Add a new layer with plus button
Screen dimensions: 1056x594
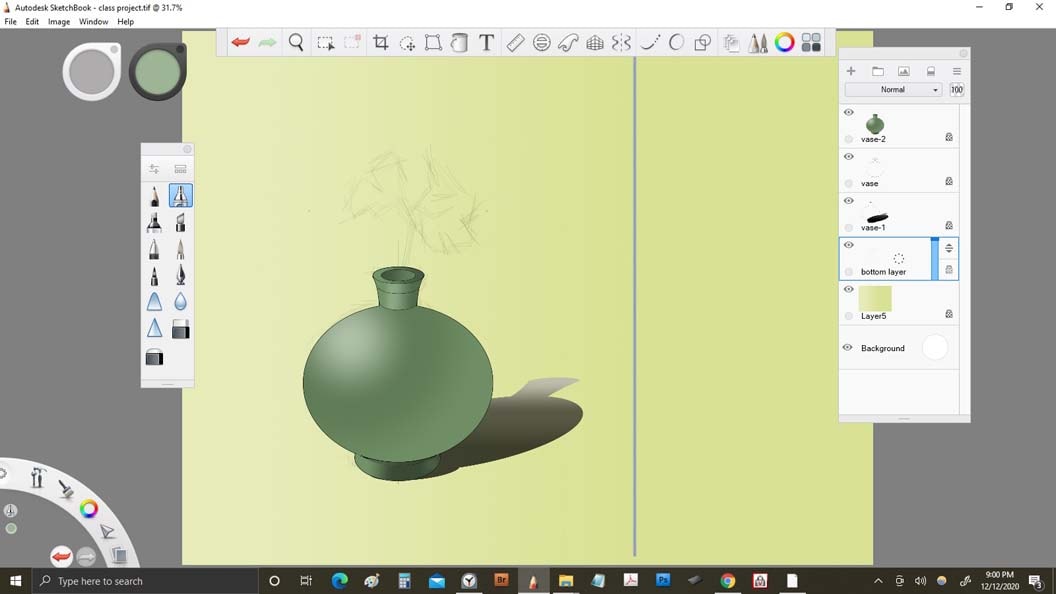coord(851,71)
